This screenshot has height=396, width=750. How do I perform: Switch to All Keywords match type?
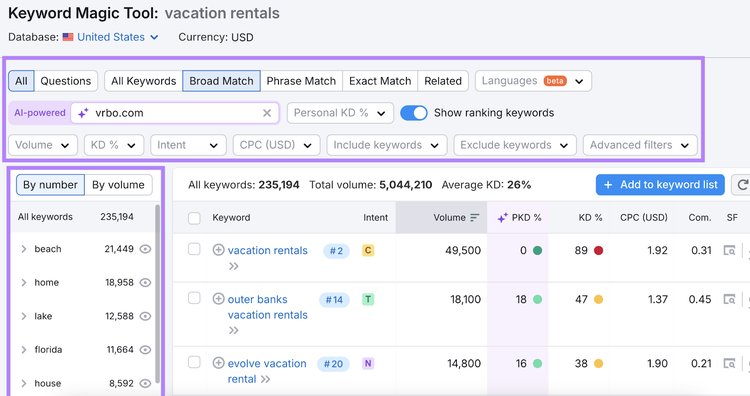[x=143, y=81]
